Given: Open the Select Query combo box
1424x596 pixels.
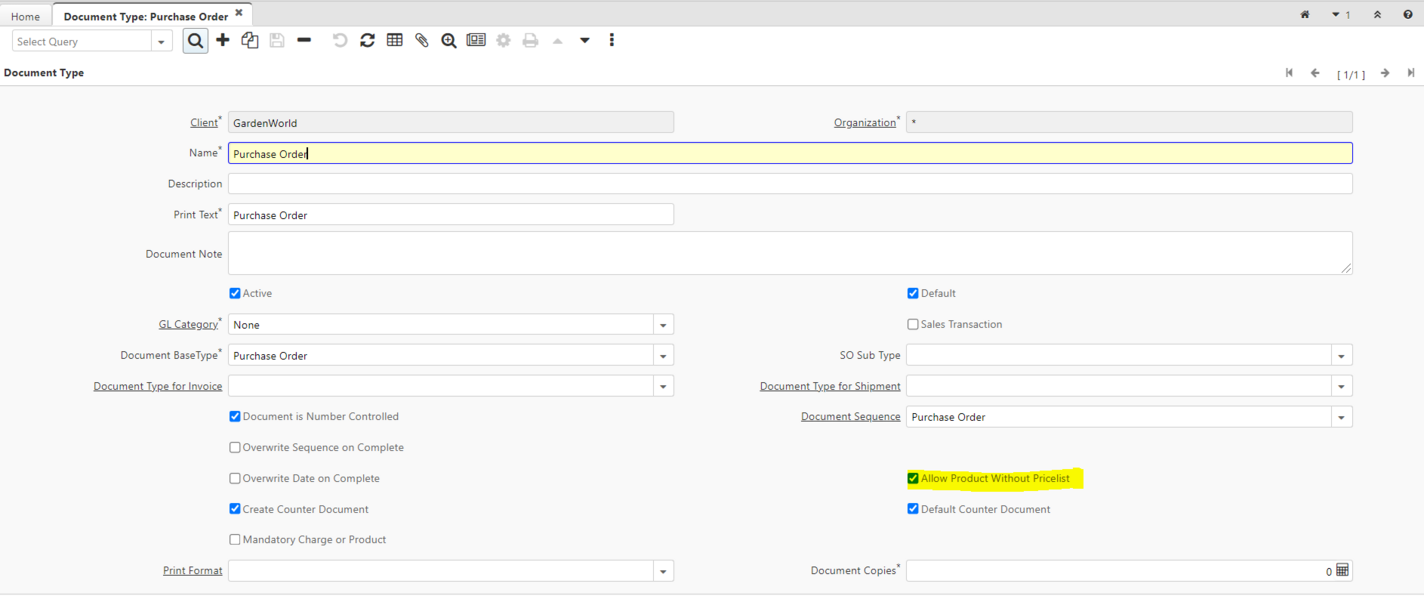Looking at the screenshot, I should [x=161, y=42].
